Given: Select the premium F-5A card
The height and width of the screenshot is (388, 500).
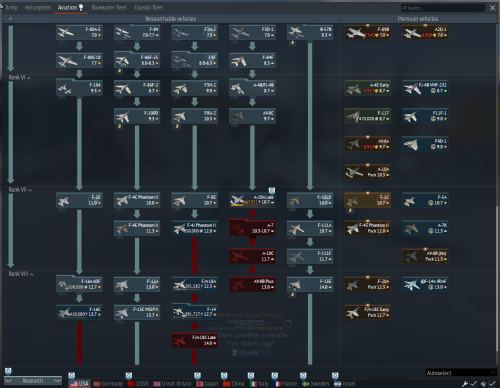Looking at the screenshot, I should pos(425,200).
